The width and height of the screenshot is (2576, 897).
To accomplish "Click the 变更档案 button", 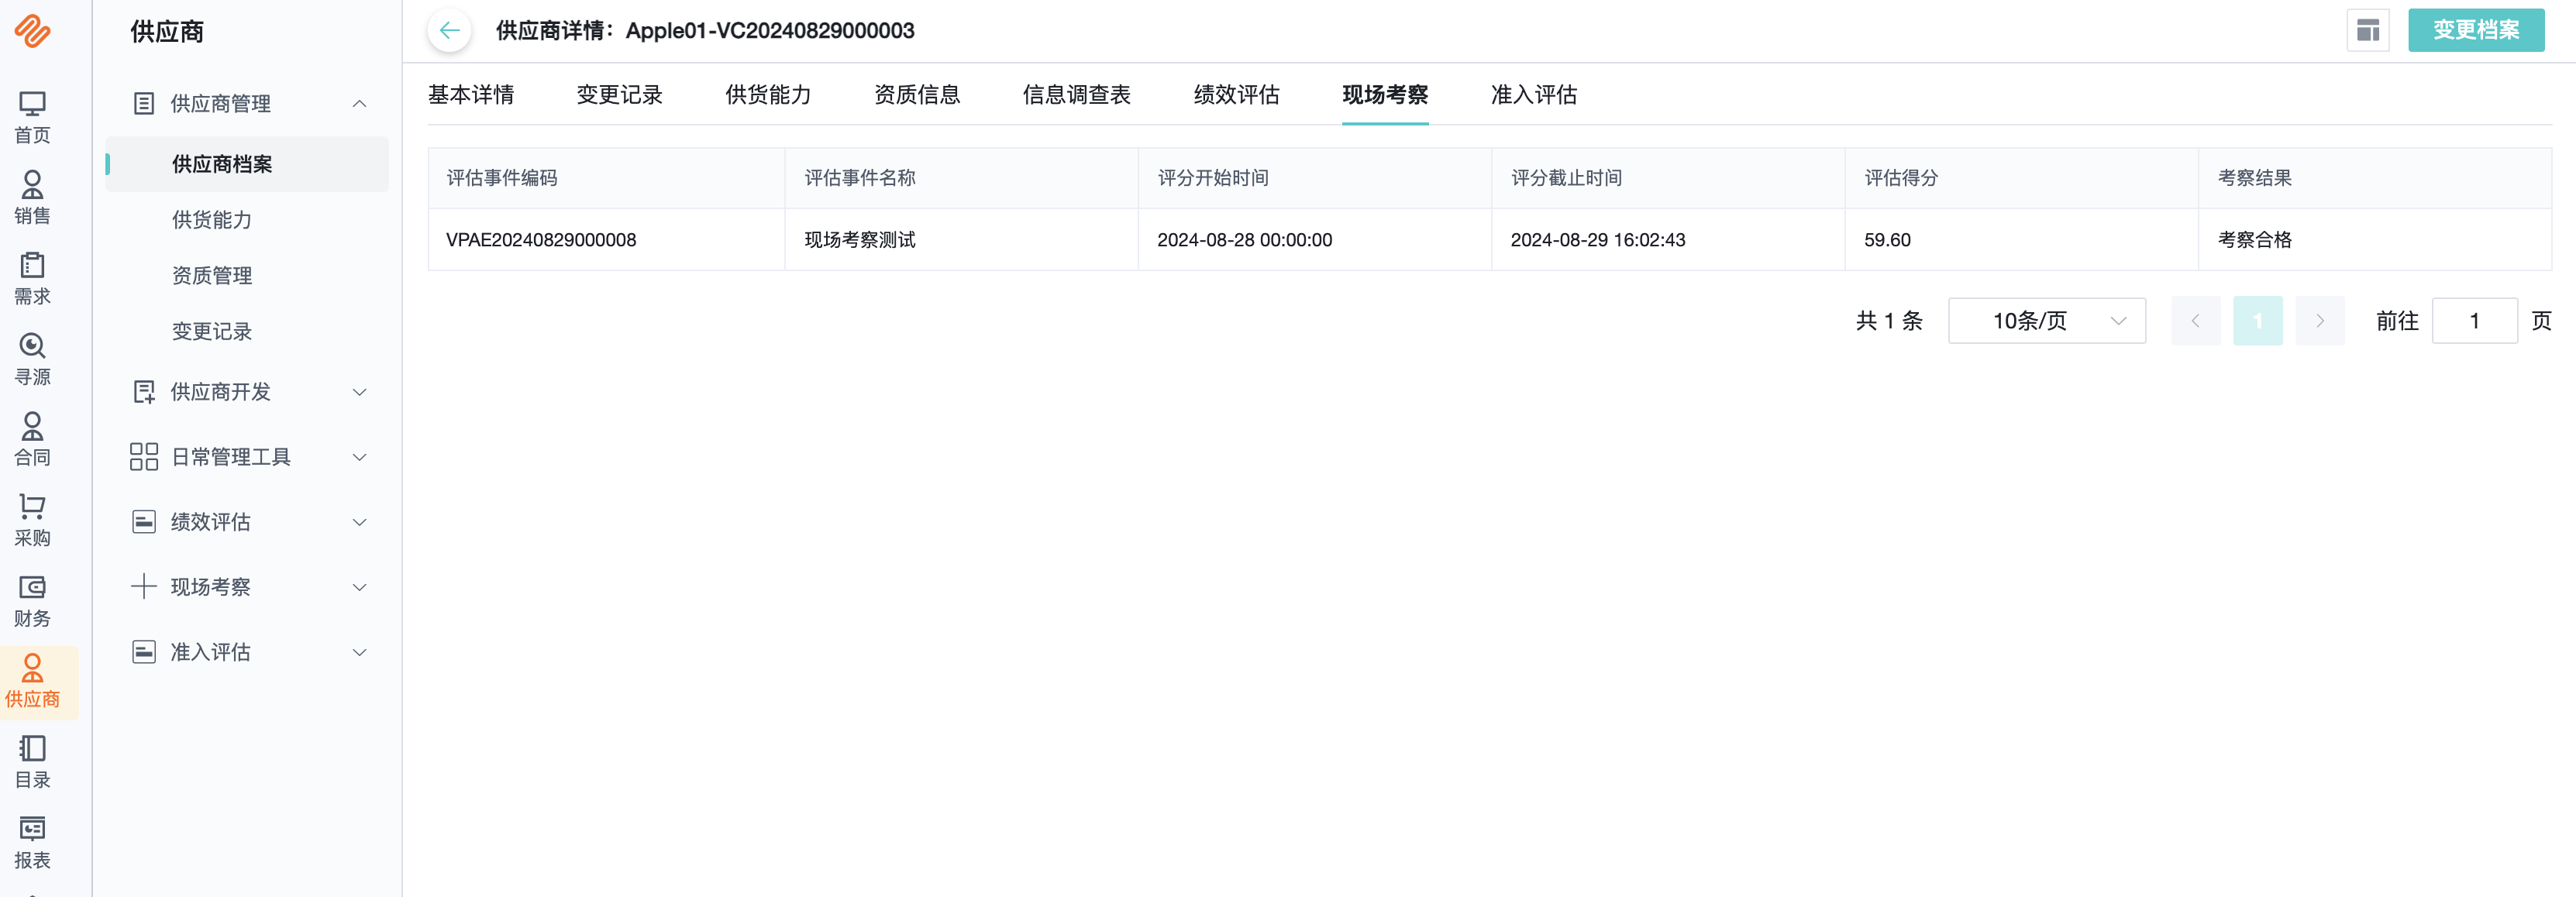I will click(x=2476, y=30).
